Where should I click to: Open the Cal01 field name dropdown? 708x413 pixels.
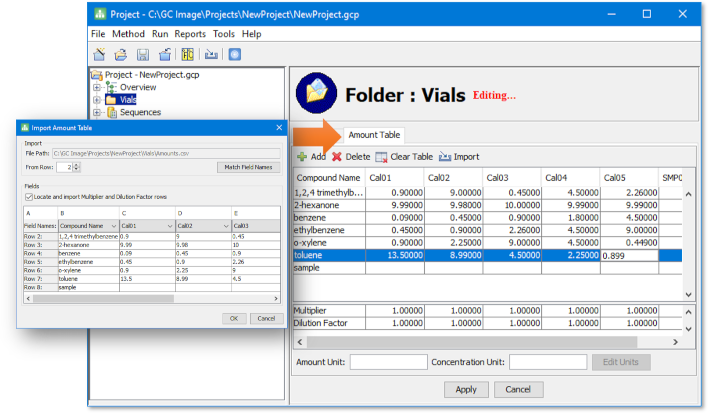(170, 226)
